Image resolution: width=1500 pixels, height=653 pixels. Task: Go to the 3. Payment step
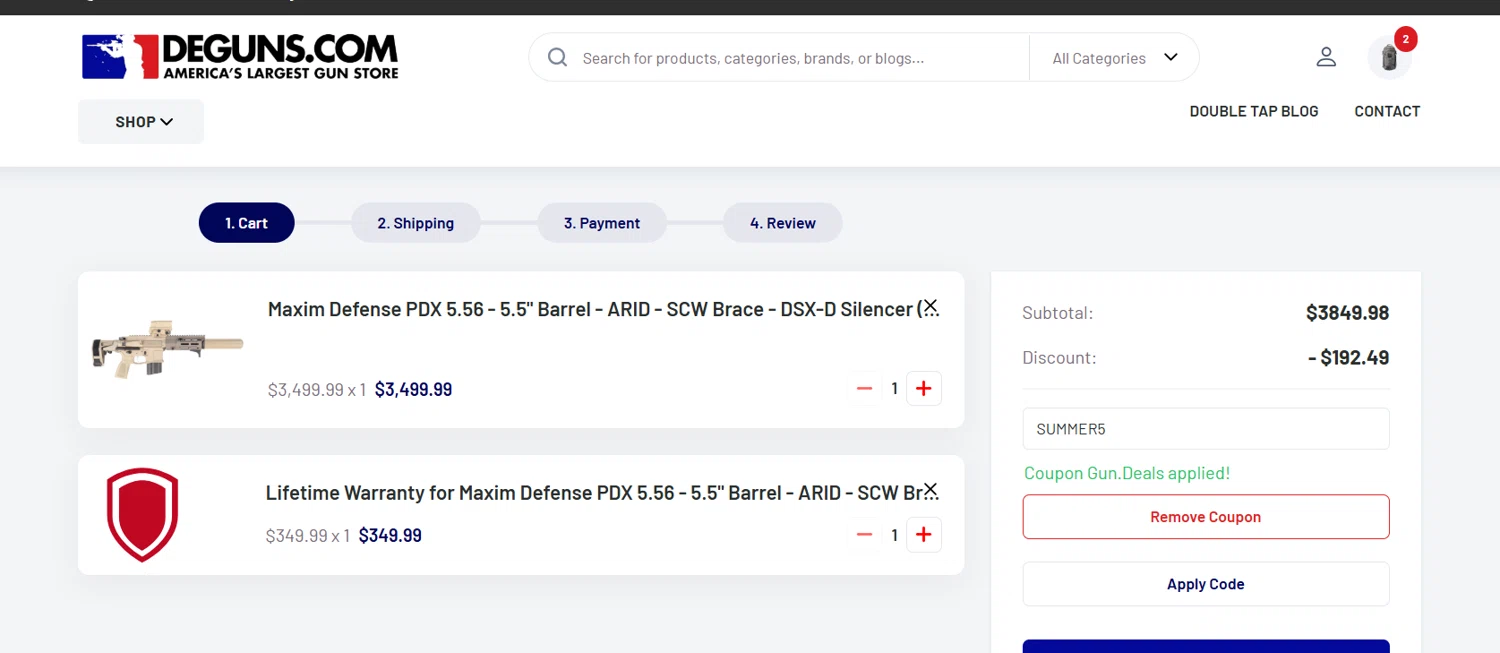[x=602, y=223]
